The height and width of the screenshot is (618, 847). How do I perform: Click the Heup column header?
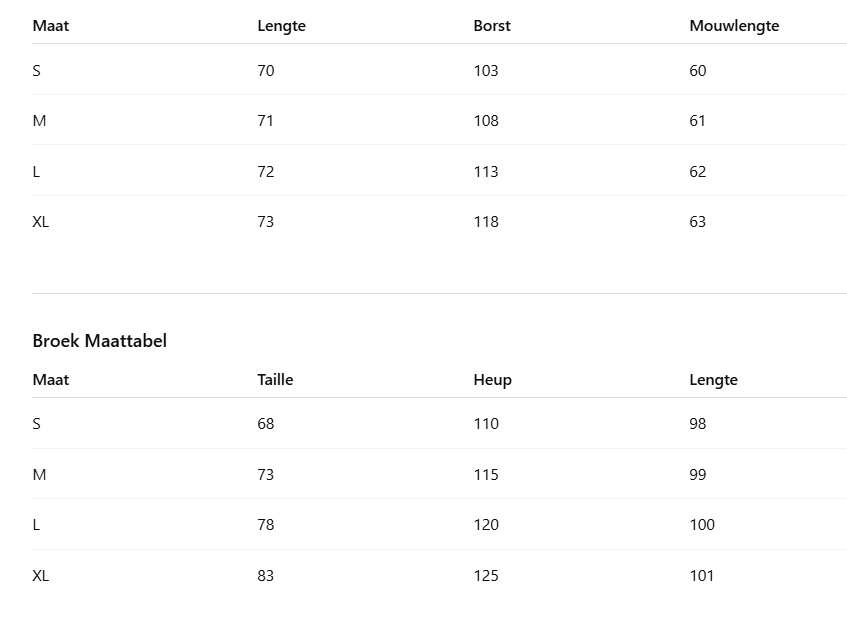(x=492, y=380)
